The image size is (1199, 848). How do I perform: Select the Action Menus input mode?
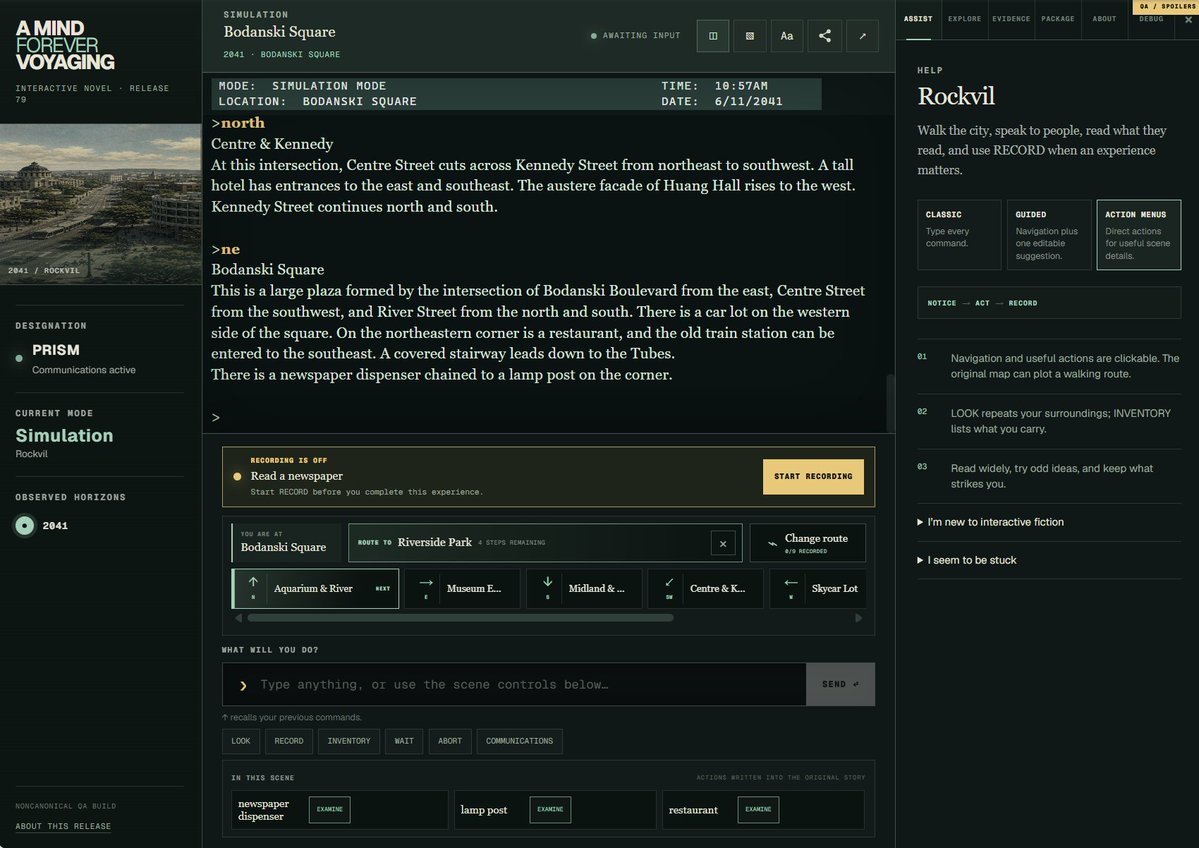(1138, 235)
